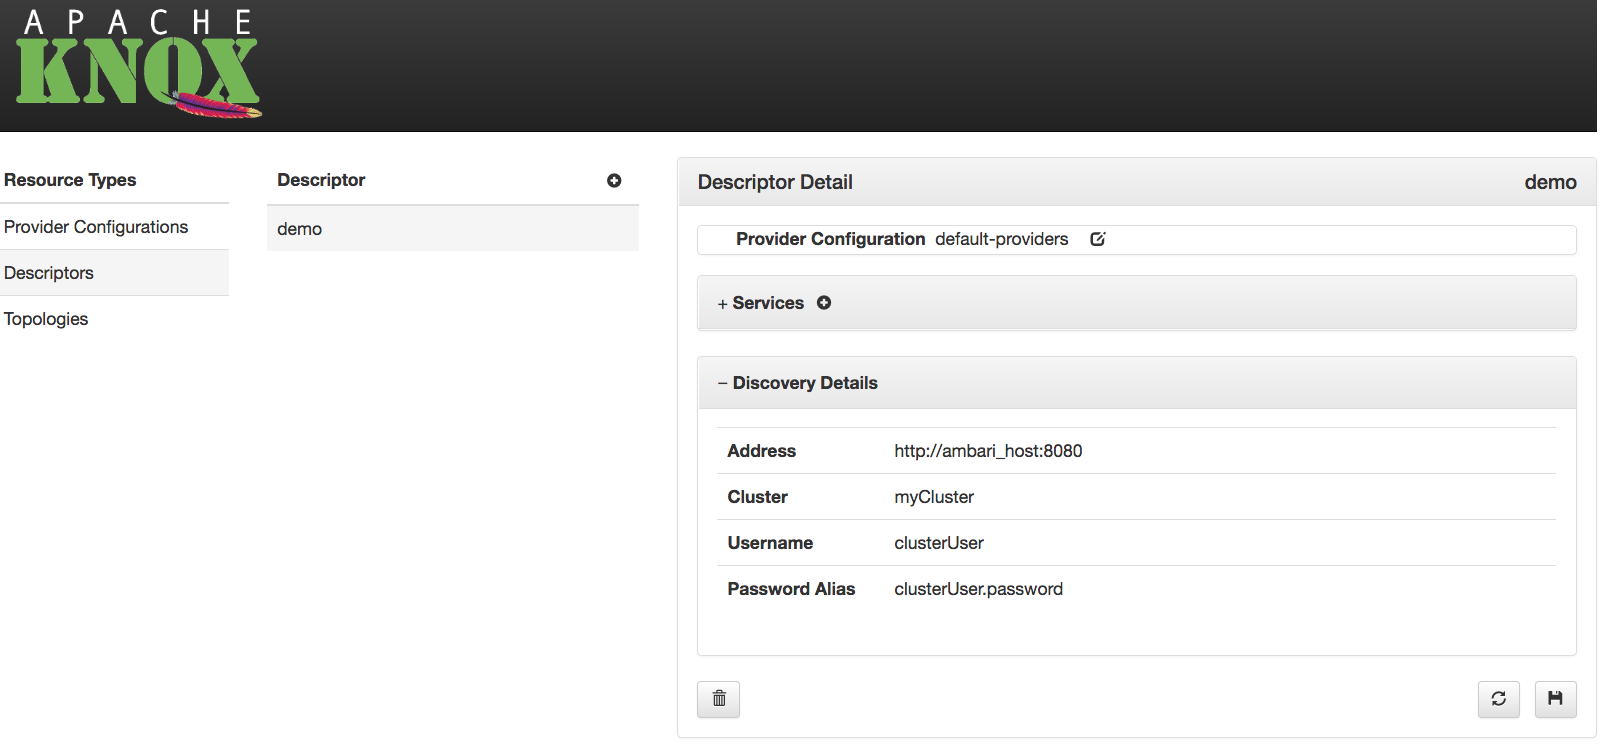Delete the demo descriptor with trash icon
The image size is (1601, 749).
click(x=718, y=699)
